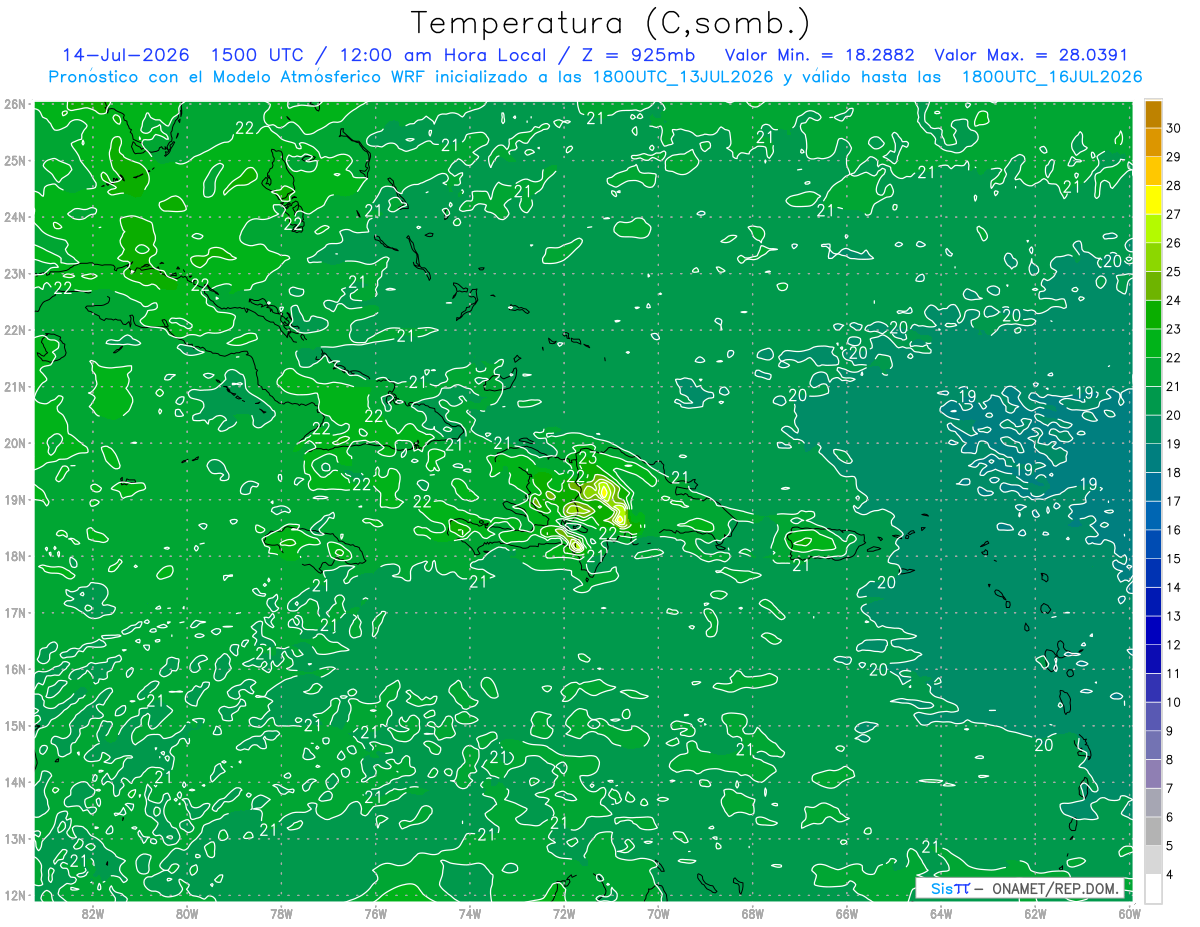Screen dimensions: 1200x927
Task: Select the 'Z = 925mb' level text
Action: click(x=637, y=55)
